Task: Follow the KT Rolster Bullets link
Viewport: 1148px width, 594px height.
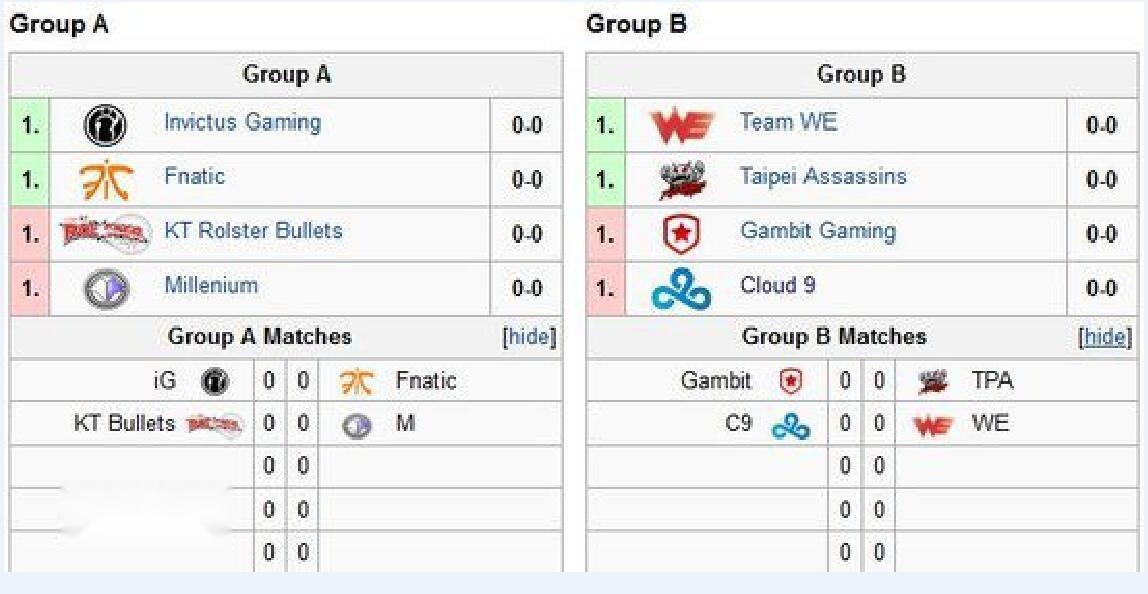Action: pos(253,231)
